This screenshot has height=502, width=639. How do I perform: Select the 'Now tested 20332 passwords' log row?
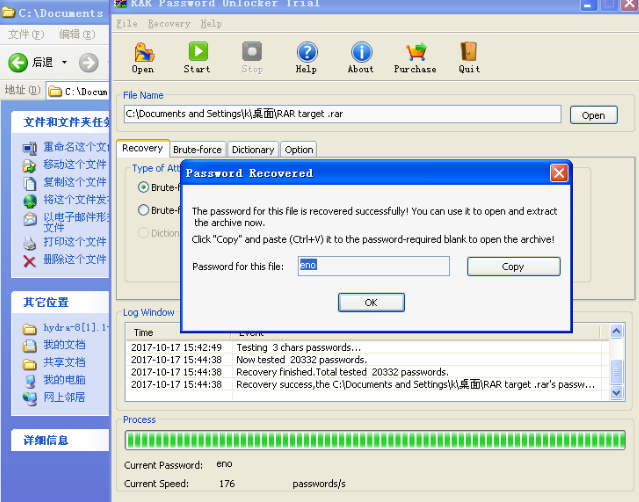[x=364, y=360]
